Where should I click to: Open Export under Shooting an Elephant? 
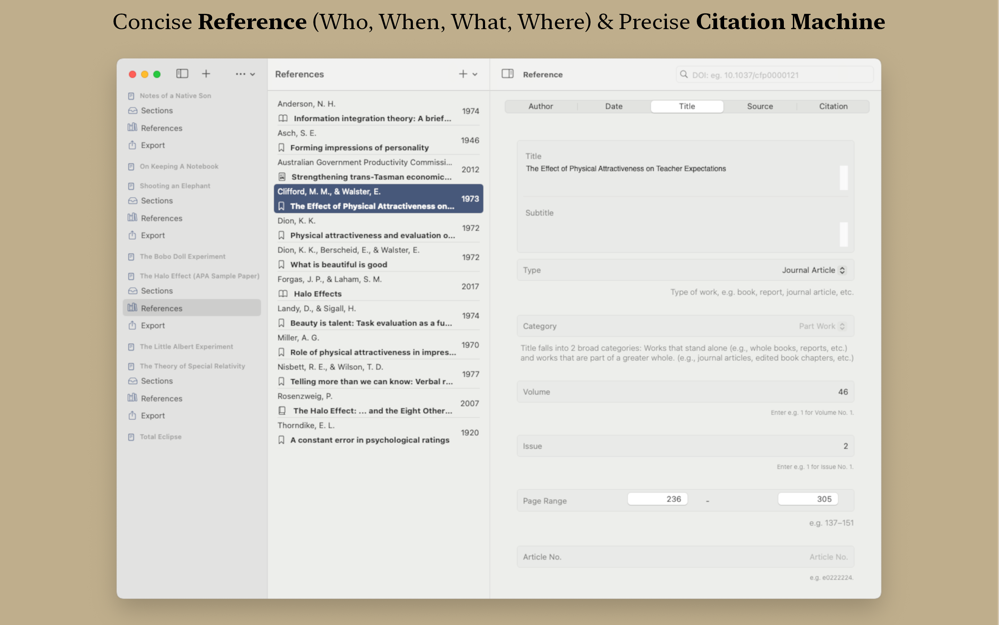pyautogui.click(x=153, y=235)
